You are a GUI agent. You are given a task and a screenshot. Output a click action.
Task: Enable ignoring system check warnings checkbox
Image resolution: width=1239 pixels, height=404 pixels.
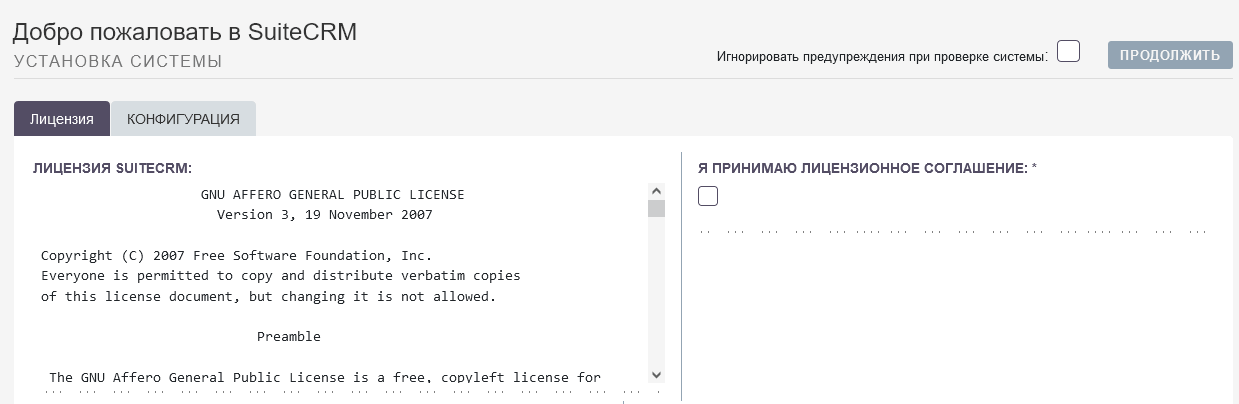click(1069, 51)
